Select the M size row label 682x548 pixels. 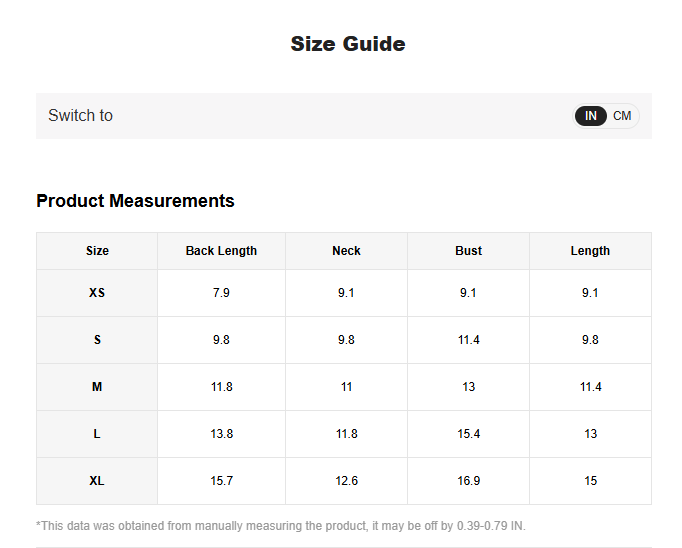pos(97,387)
